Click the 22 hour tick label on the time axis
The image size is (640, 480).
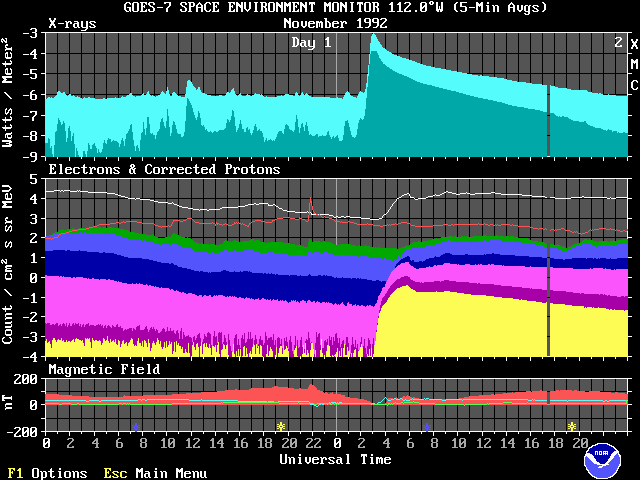pos(313,443)
